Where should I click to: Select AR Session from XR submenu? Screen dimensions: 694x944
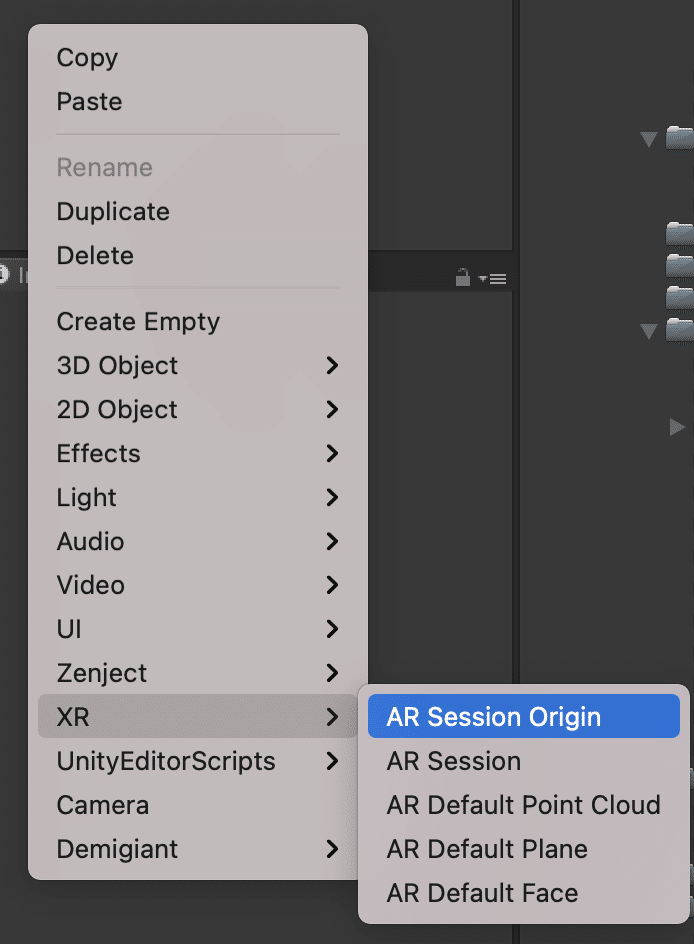point(454,762)
